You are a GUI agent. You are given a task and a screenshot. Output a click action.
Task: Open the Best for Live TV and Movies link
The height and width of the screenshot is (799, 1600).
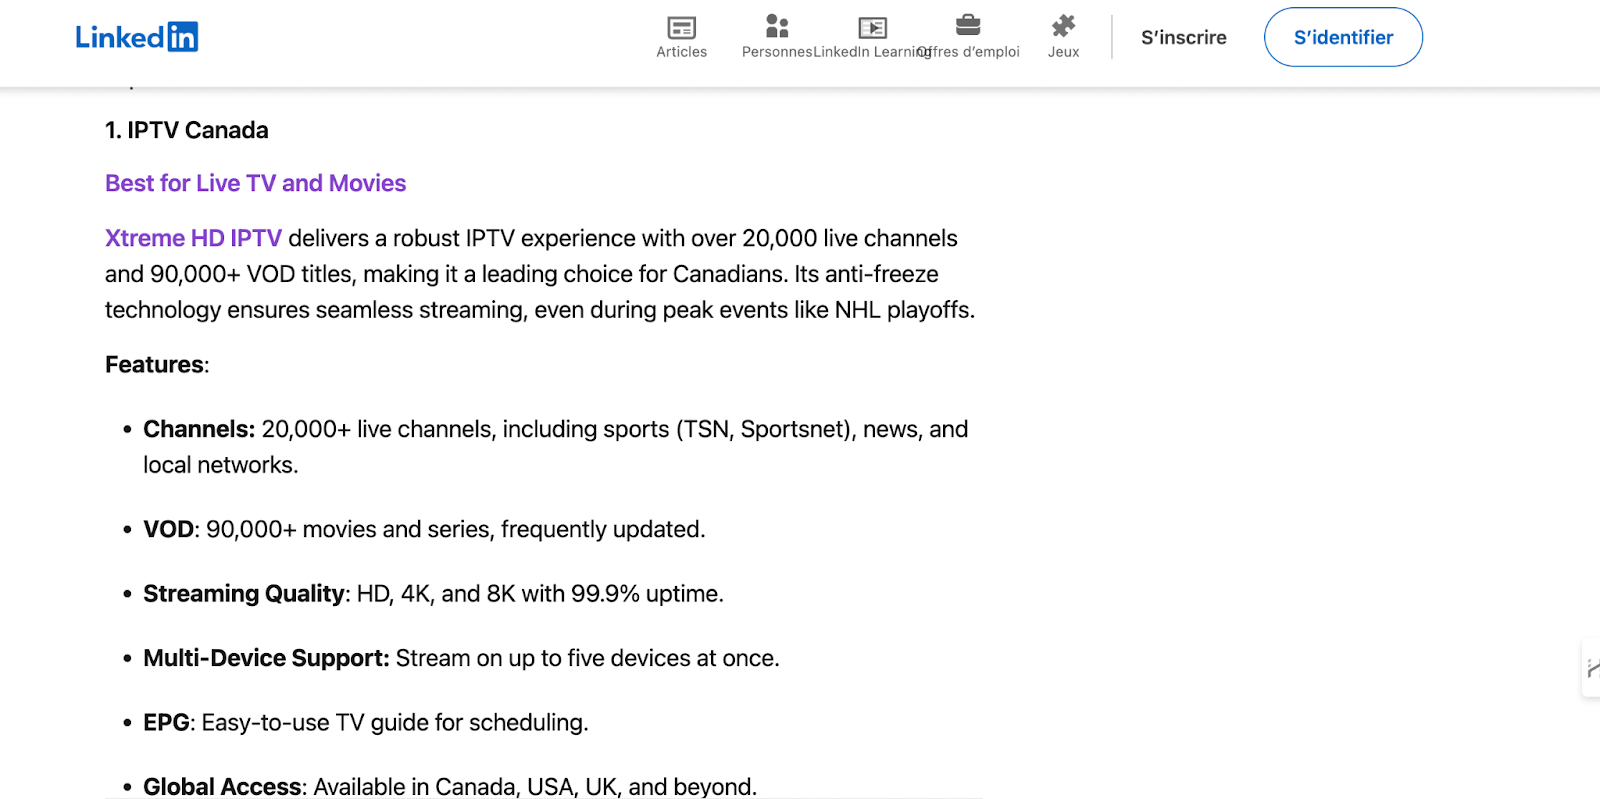click(x=255, y=183)
